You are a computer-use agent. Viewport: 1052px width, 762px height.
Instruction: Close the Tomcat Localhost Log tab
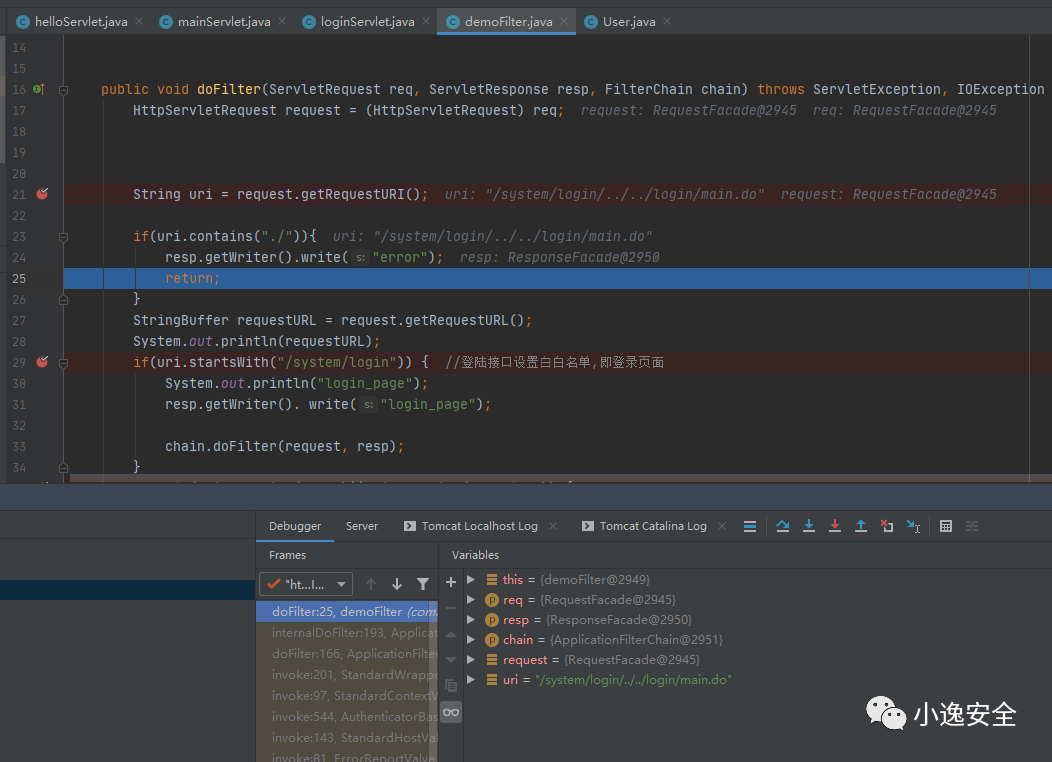(553, 527)
